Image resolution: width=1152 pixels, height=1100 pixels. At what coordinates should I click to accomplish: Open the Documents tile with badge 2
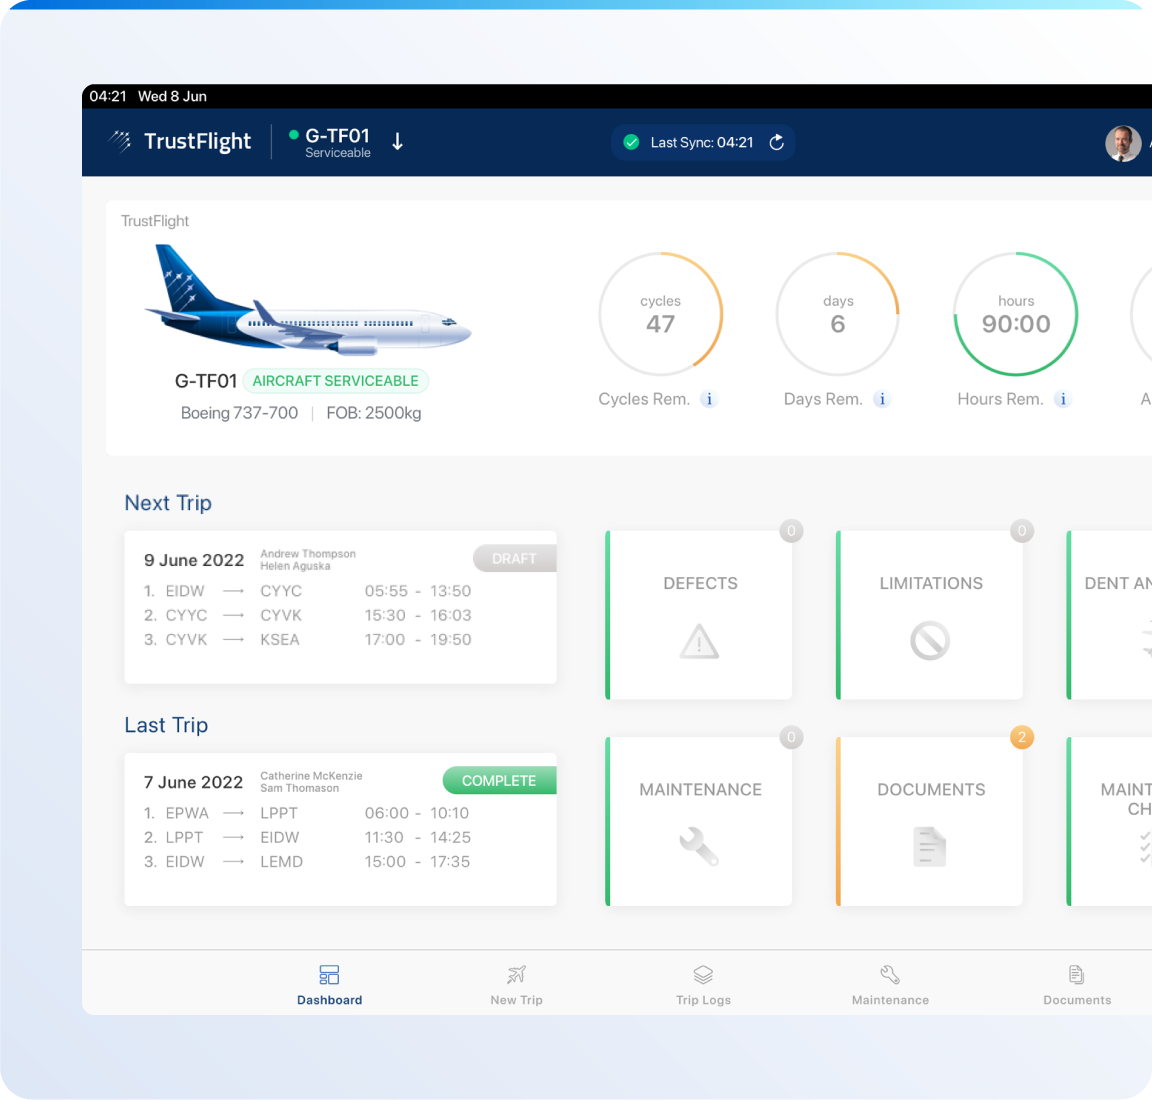930,821
